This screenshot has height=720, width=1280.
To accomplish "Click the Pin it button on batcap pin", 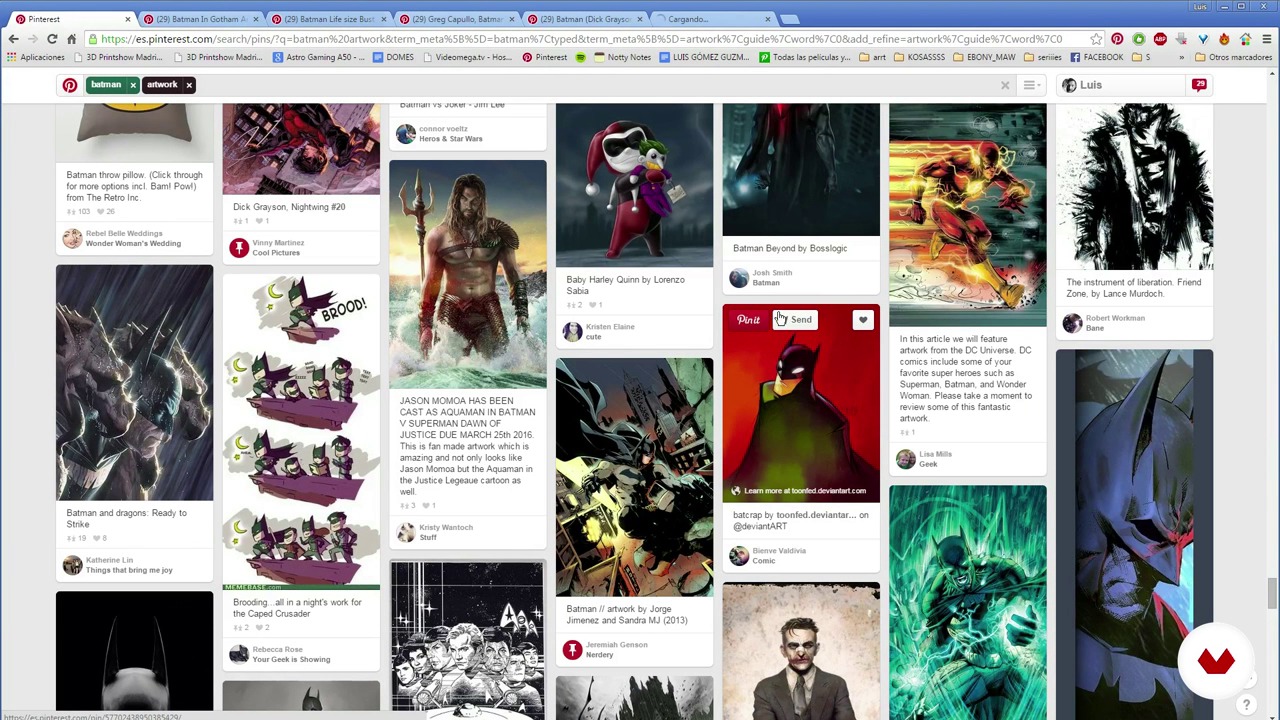I will tap(748, 320).
